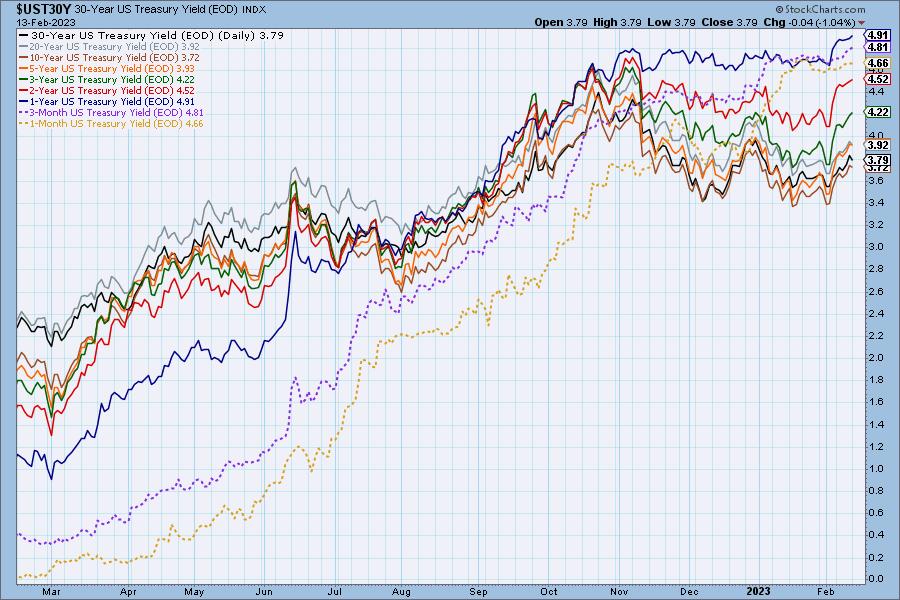Viewport: 900px width, 600px height.
Task: Select the 3-Year US Treasury Yield legend entry
Action: coord(107,79)
